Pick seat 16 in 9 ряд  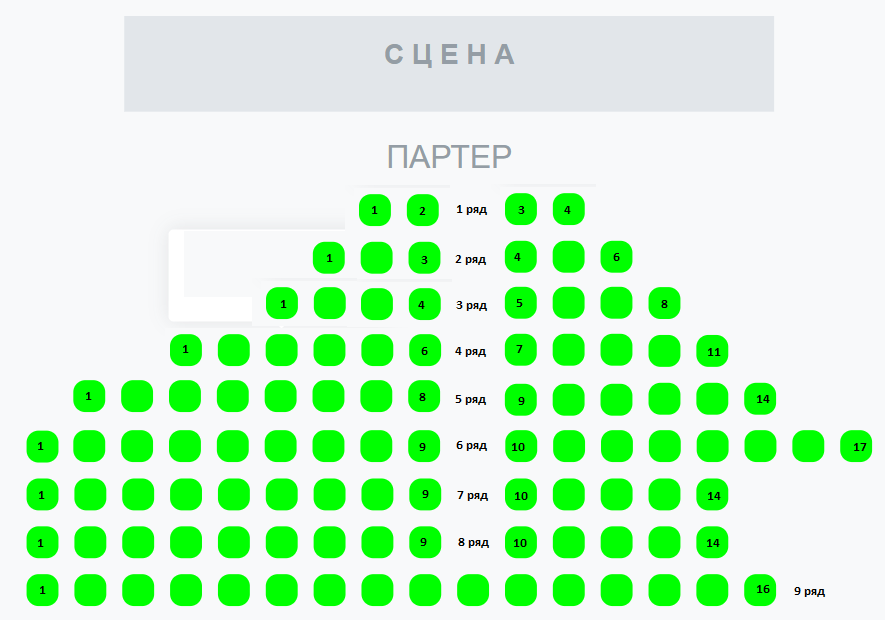[760, 590]
